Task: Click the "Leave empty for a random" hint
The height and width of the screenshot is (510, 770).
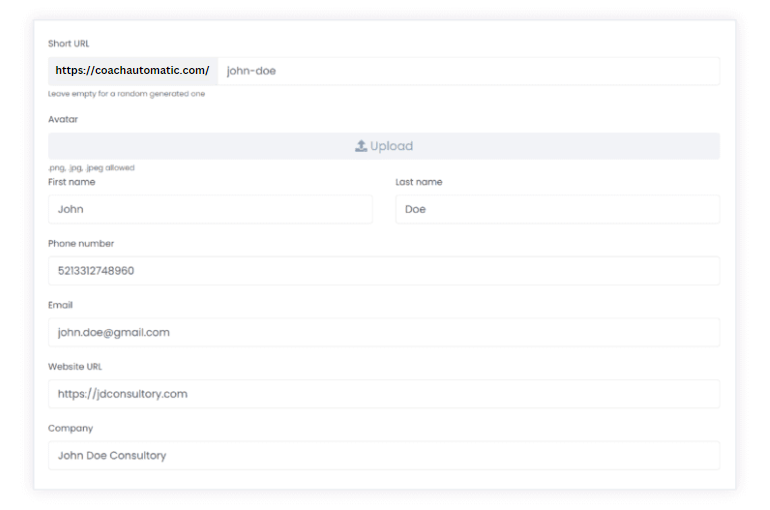Action: pos(126,94)
